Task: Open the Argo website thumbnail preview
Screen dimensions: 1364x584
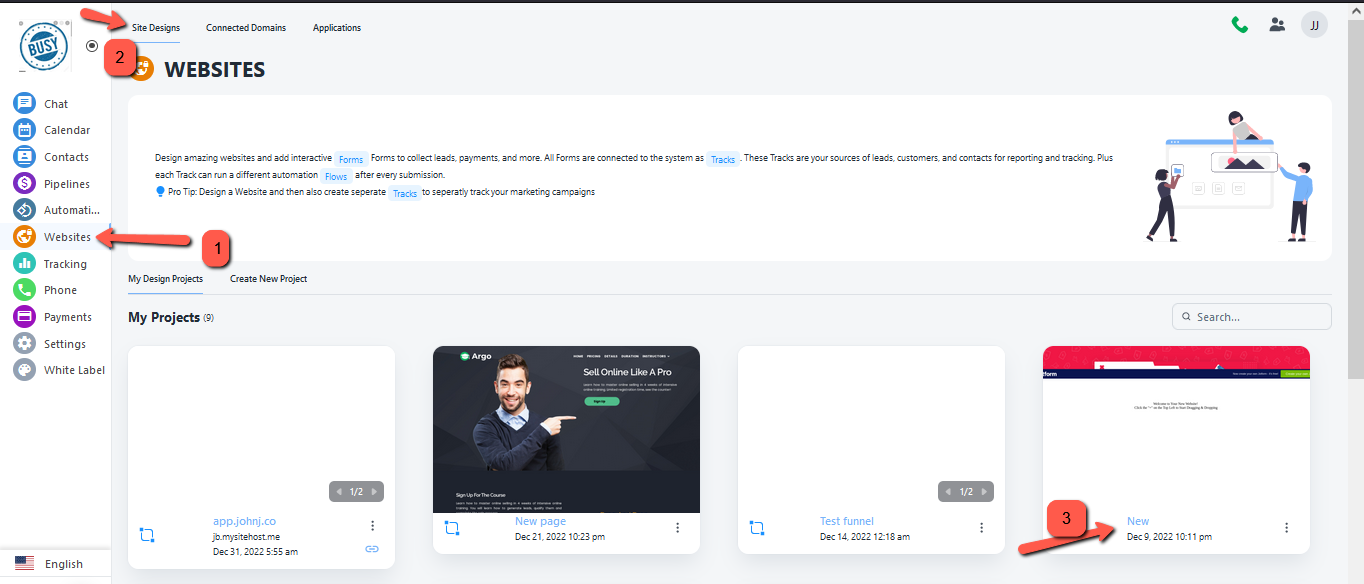Action: pos(566,428)
